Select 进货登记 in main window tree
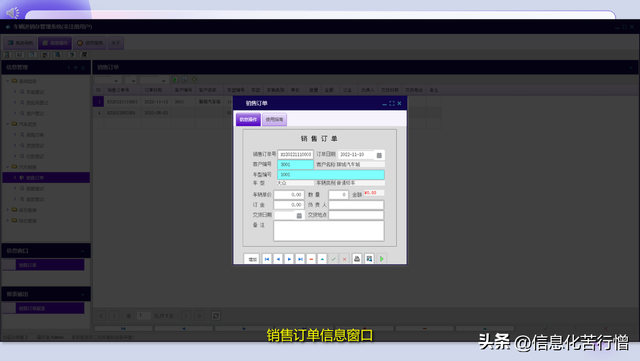 point(35,145)
